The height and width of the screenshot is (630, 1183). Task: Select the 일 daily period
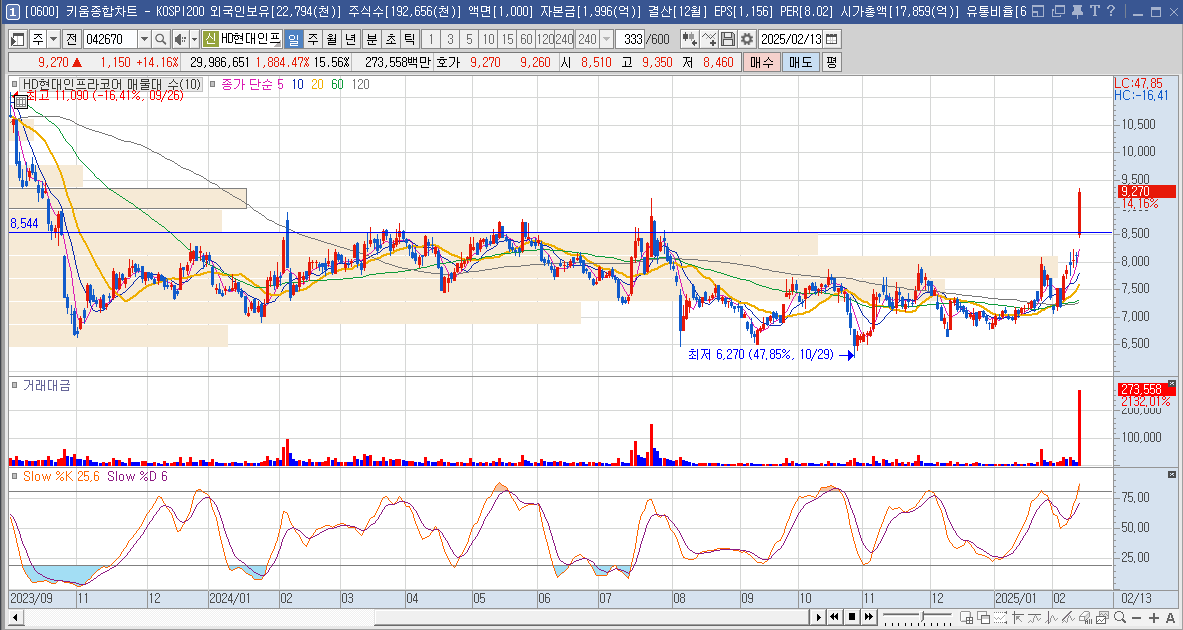pos(293,39)
